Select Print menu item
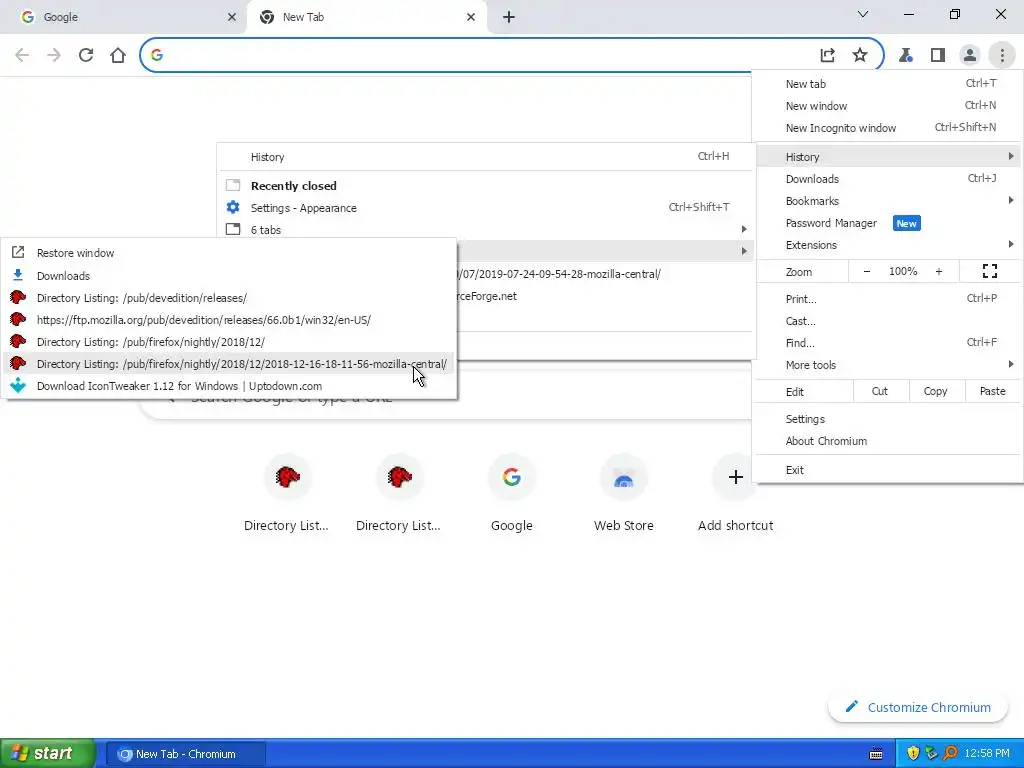Image resolution: width=1024 pixels, height=768 pixels. (x=888, y=299)
